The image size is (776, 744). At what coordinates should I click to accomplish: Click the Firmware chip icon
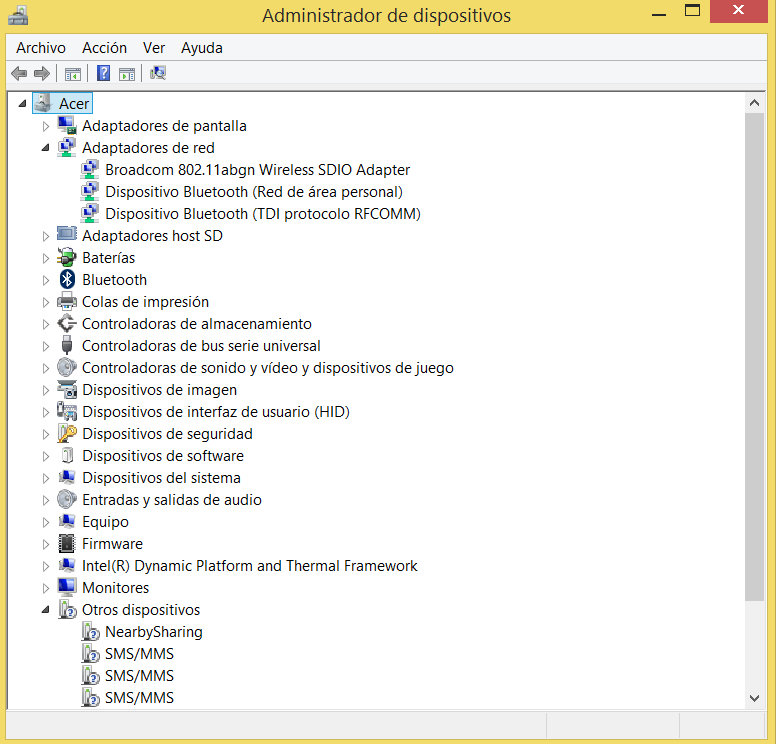[x=67, y=543]
